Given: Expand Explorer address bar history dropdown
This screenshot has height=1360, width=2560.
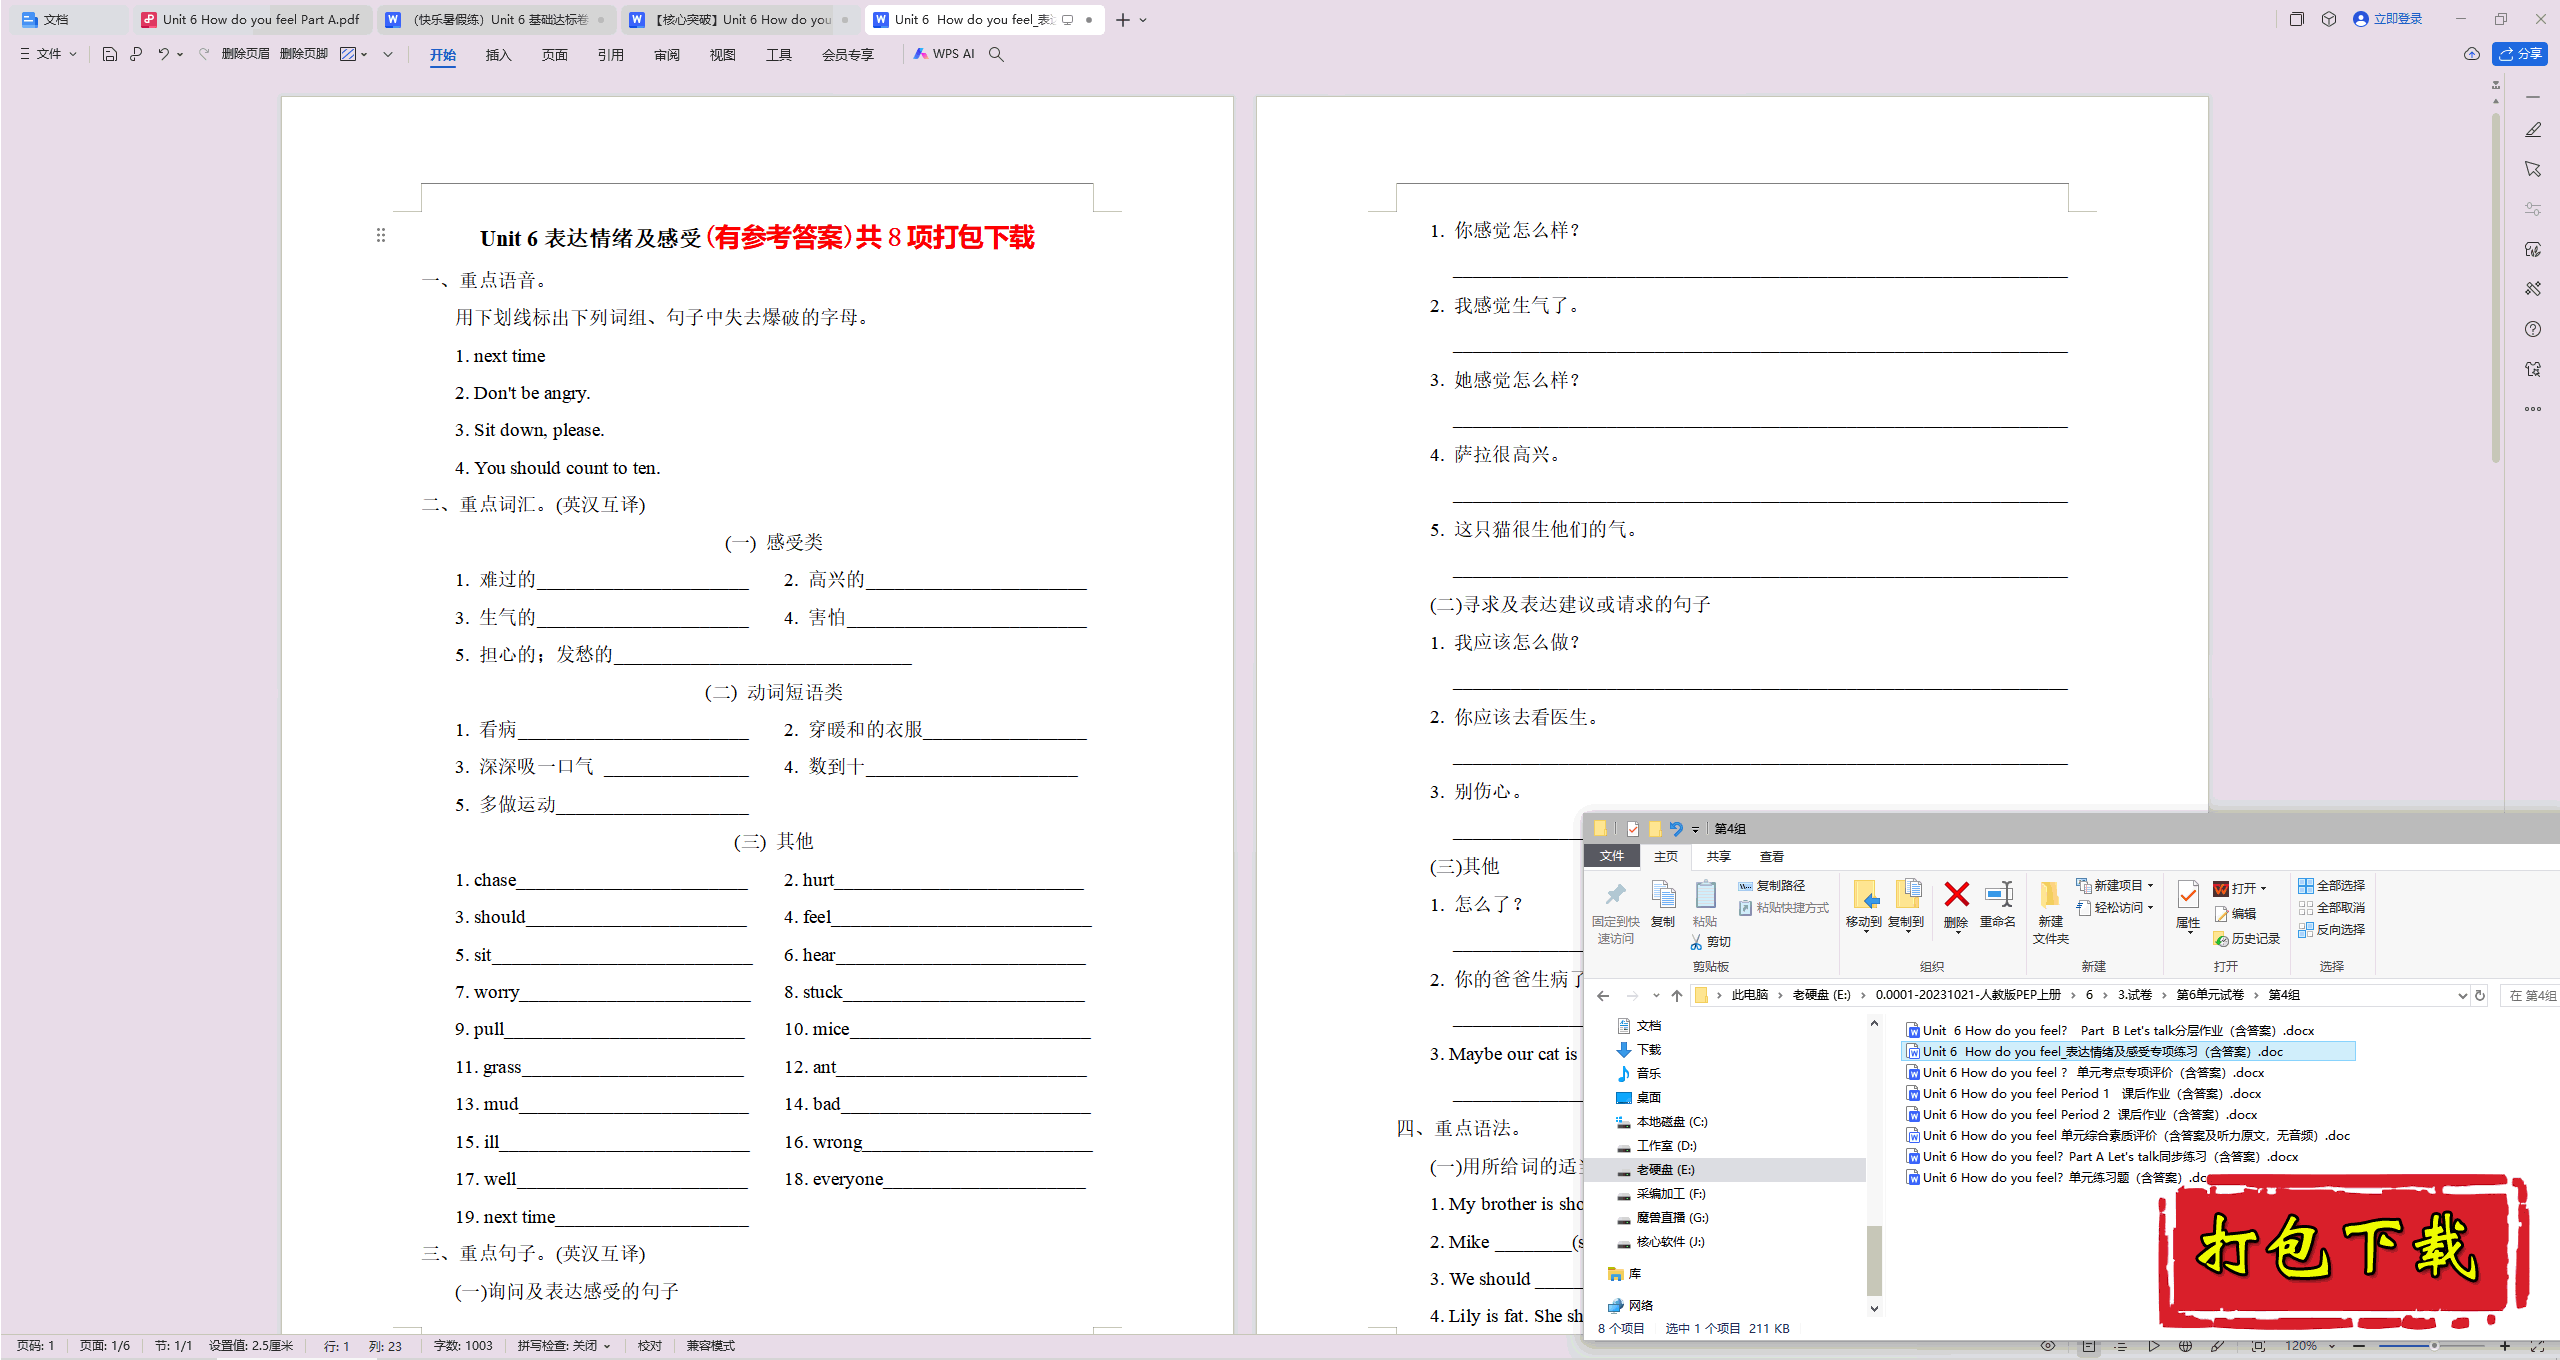Looking at the screenshot, I should [2462, 995].
